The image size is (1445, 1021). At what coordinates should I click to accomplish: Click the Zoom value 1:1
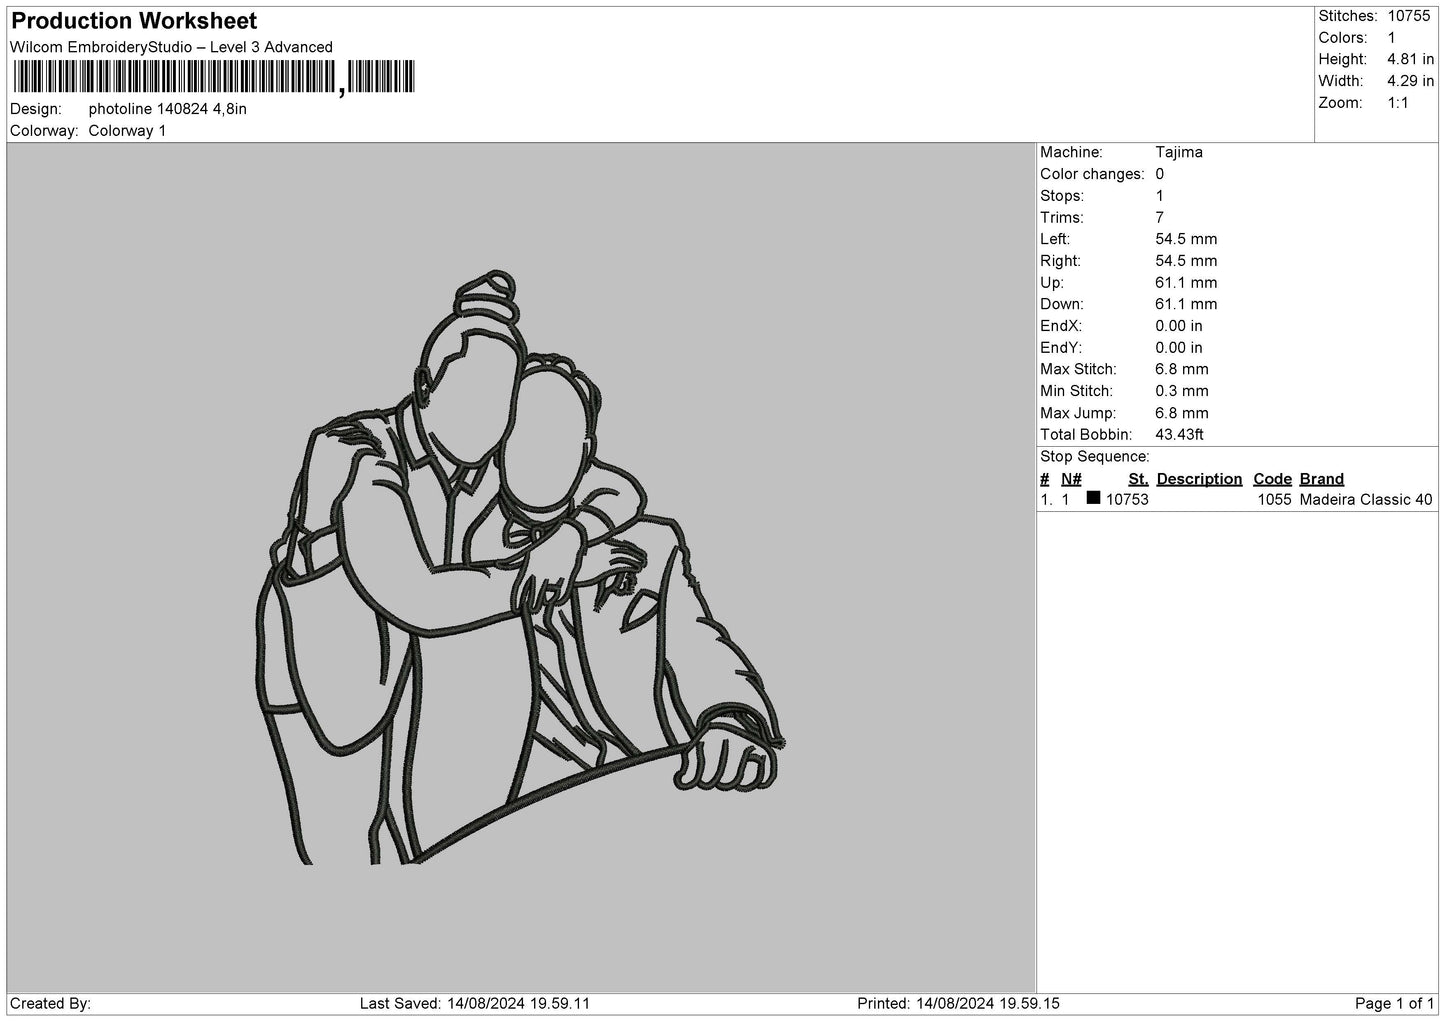coord(1398,103)
